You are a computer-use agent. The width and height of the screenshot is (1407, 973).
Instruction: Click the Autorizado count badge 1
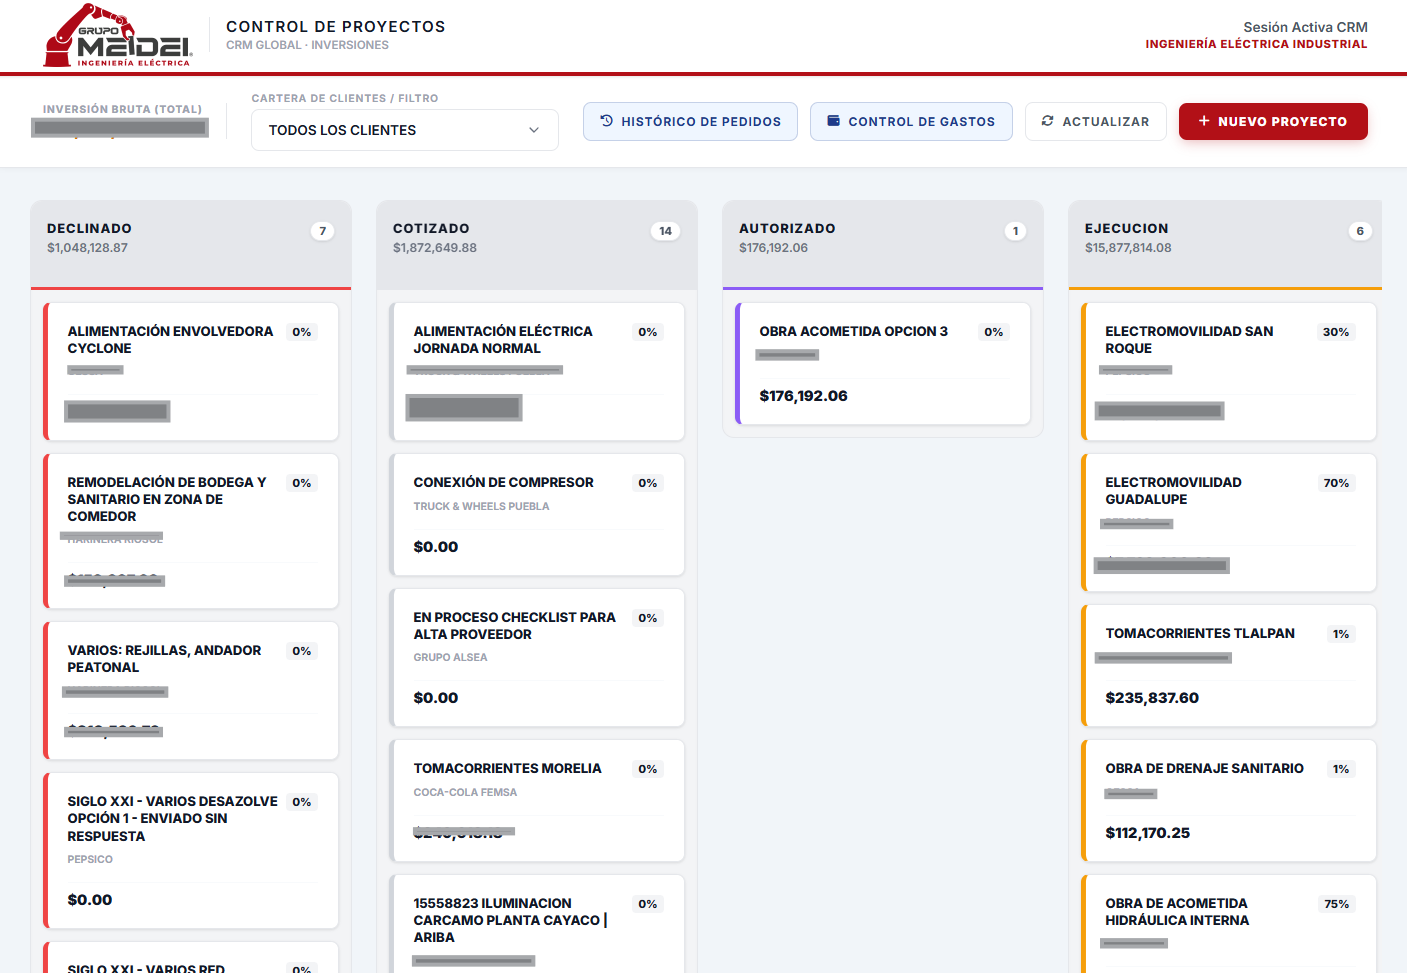pyautogui.click(x=1015, y=231)
